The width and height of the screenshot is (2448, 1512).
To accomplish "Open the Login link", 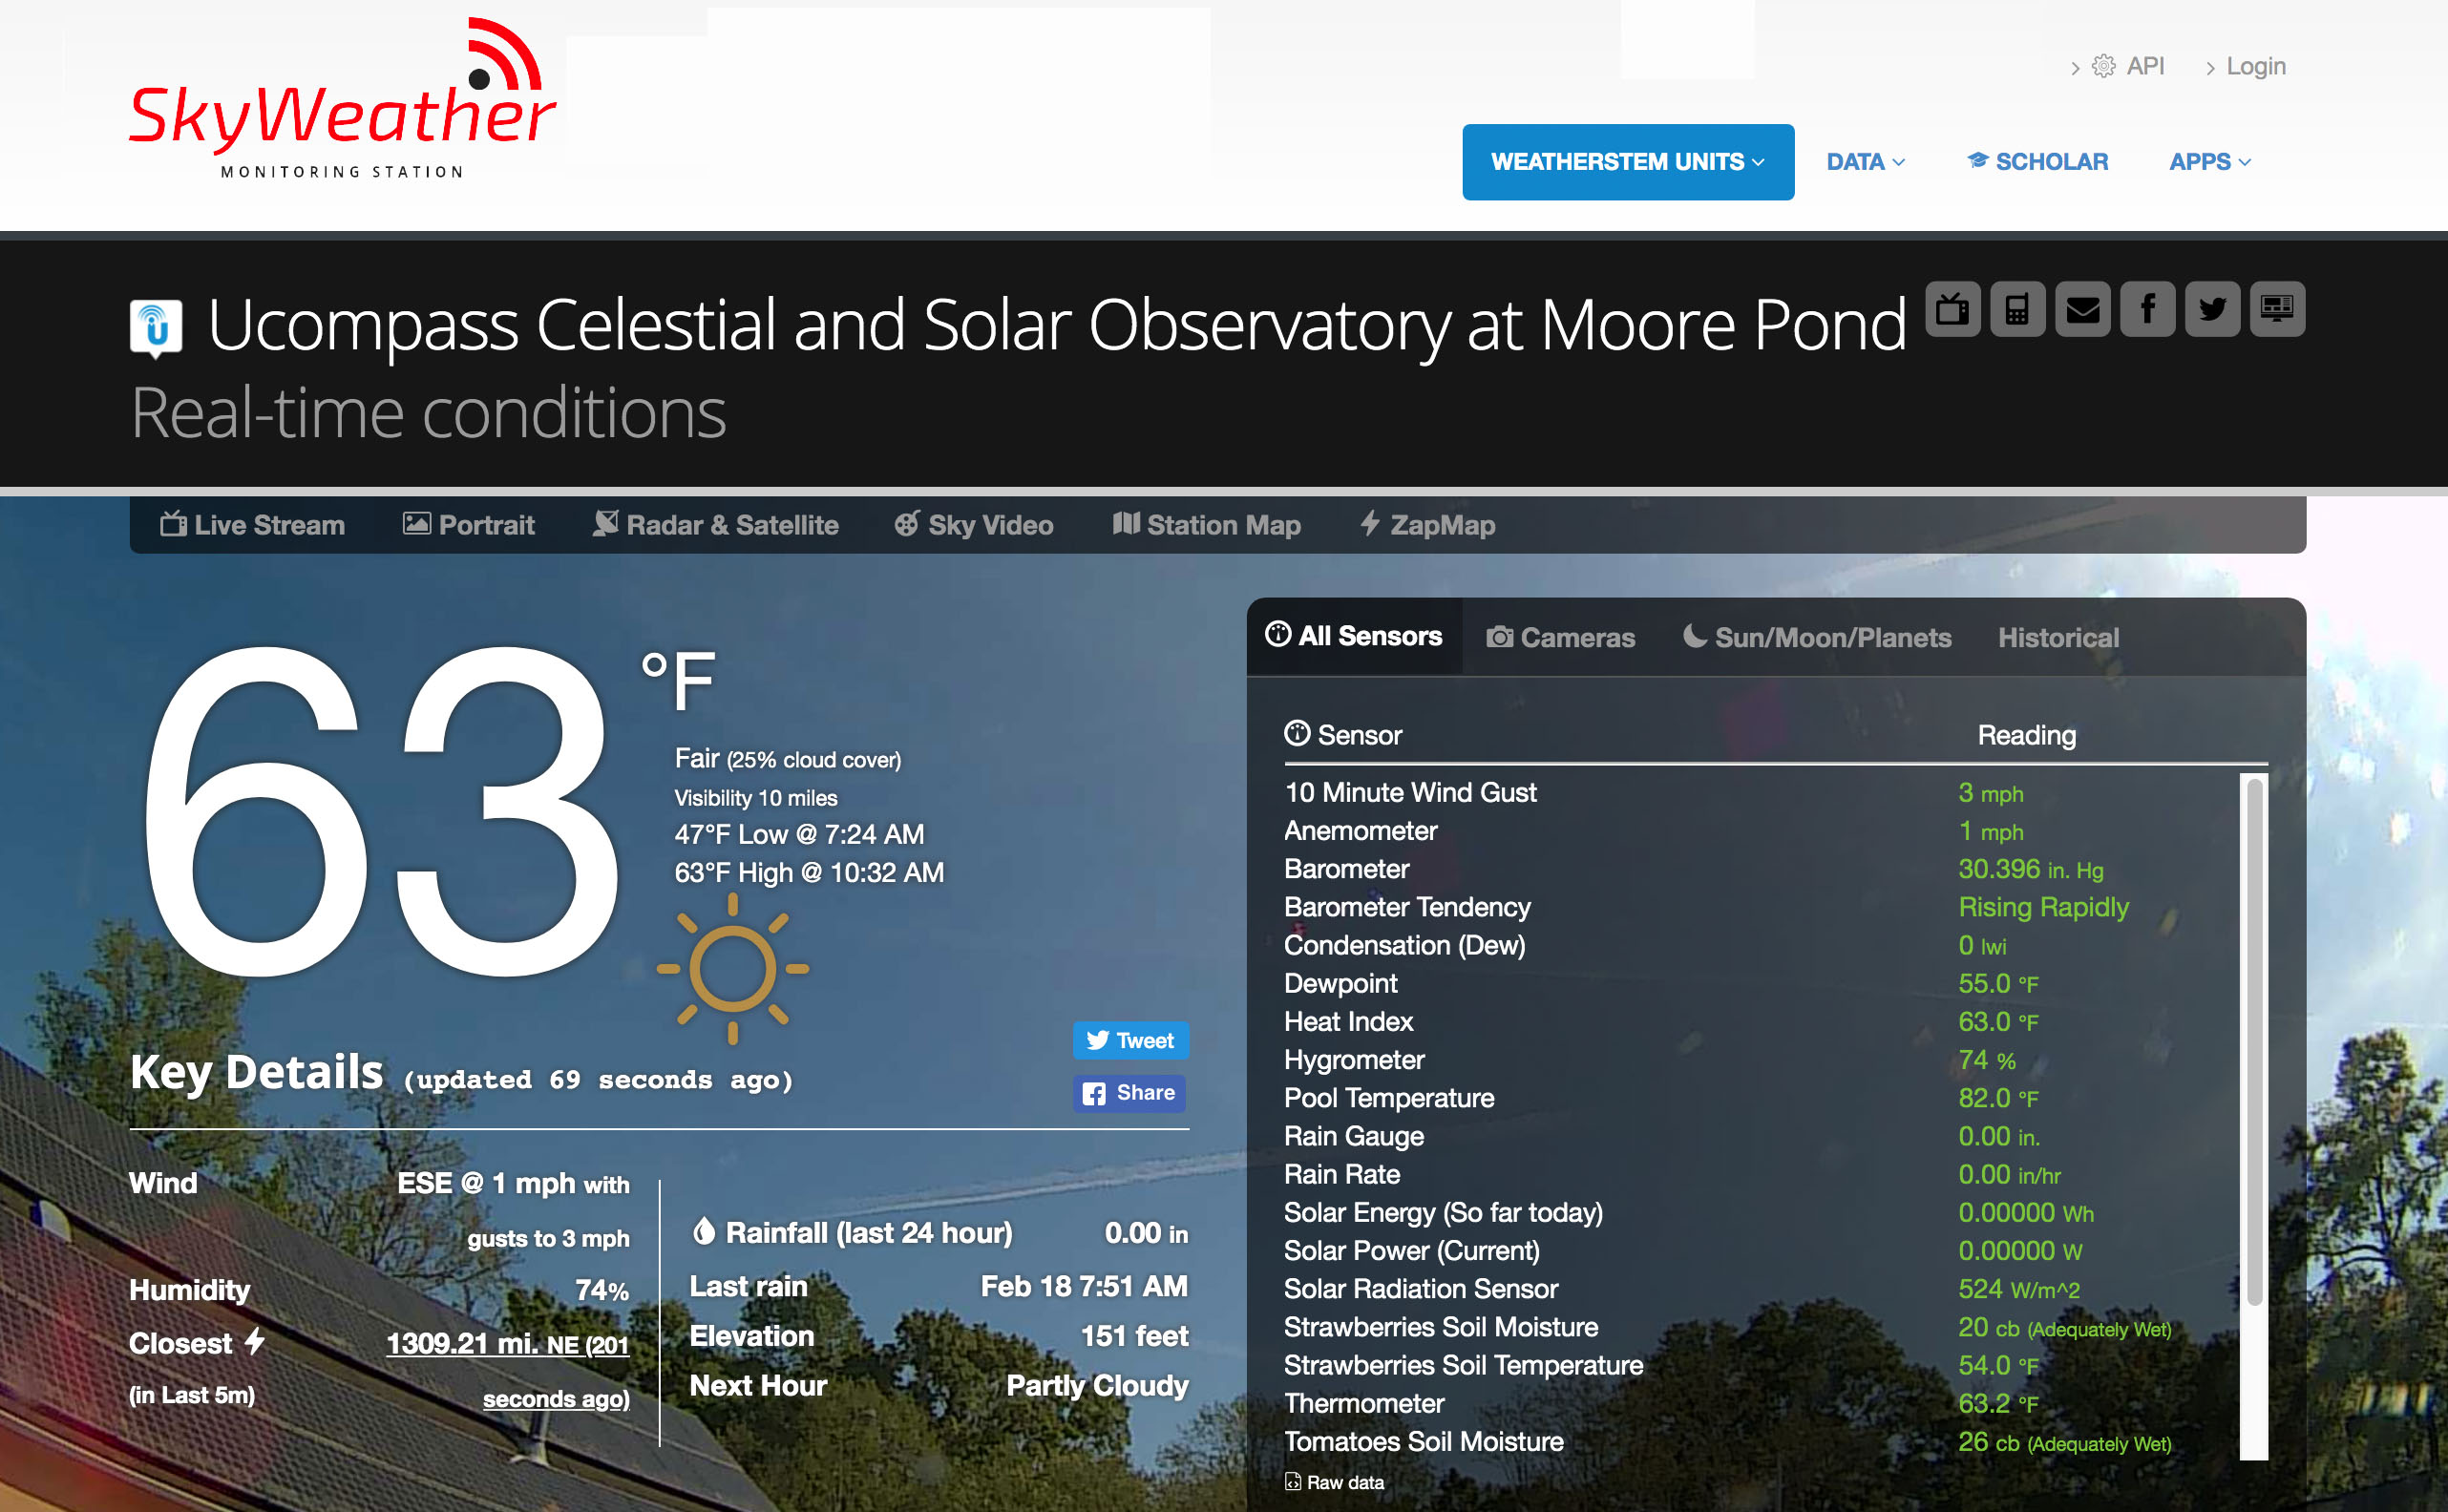I will 2255,66.
